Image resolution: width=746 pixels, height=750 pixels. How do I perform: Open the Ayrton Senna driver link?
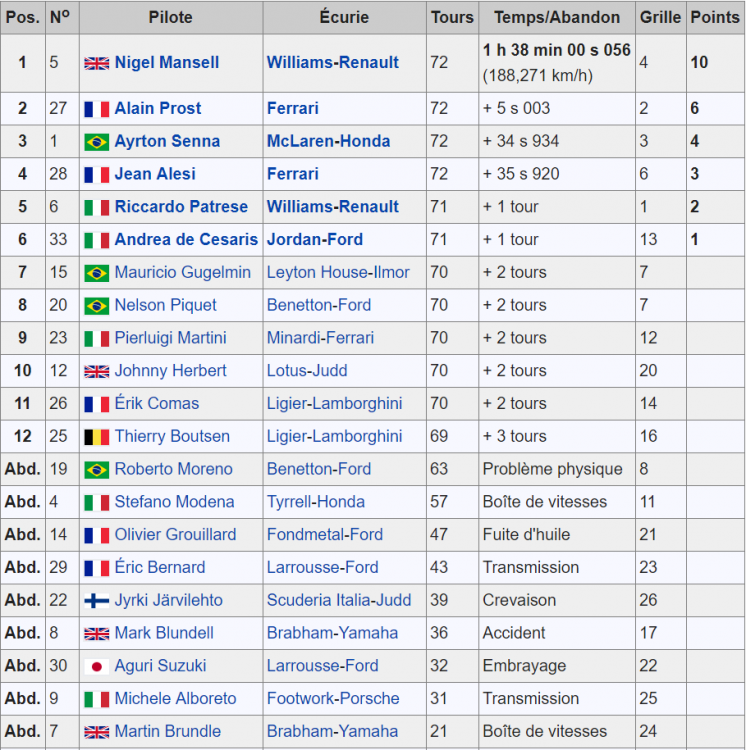pos(167,141)
